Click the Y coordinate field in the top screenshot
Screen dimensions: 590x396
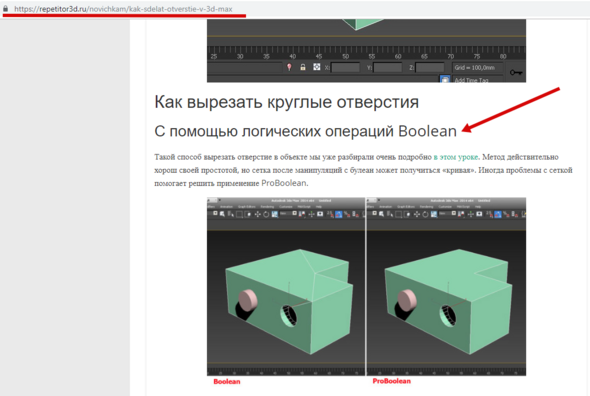(x=388, y=68)
